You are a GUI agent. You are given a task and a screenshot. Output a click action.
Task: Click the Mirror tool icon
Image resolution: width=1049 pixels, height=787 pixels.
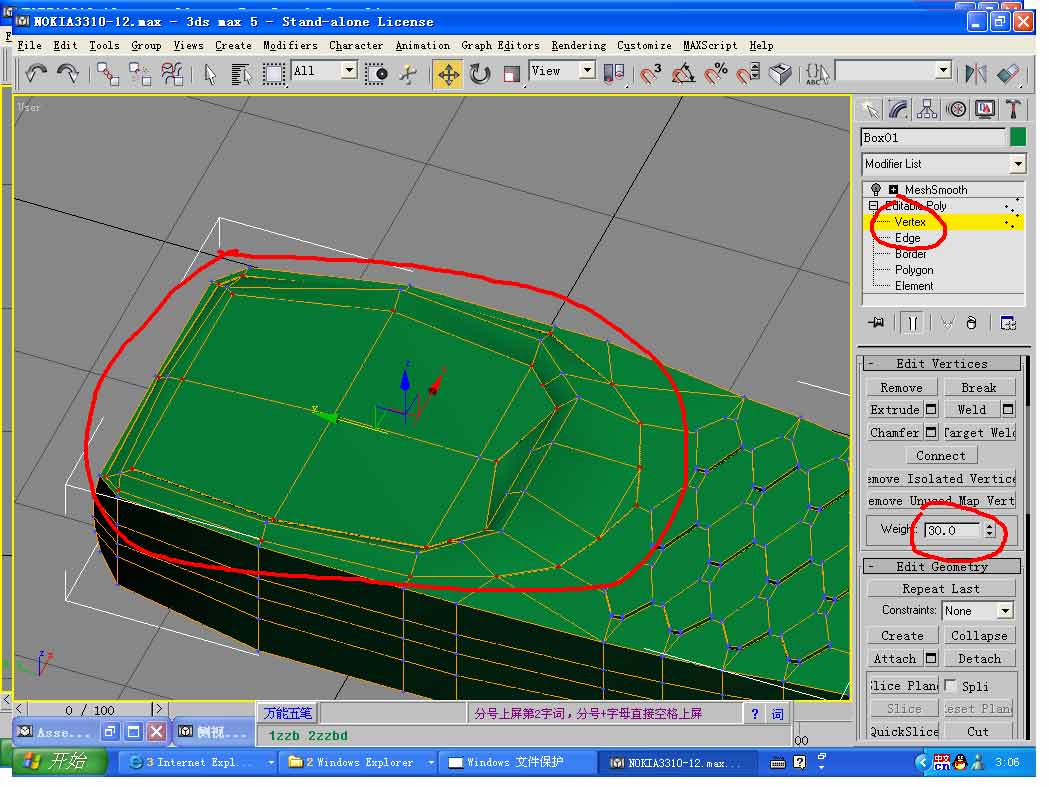[976, 73]
